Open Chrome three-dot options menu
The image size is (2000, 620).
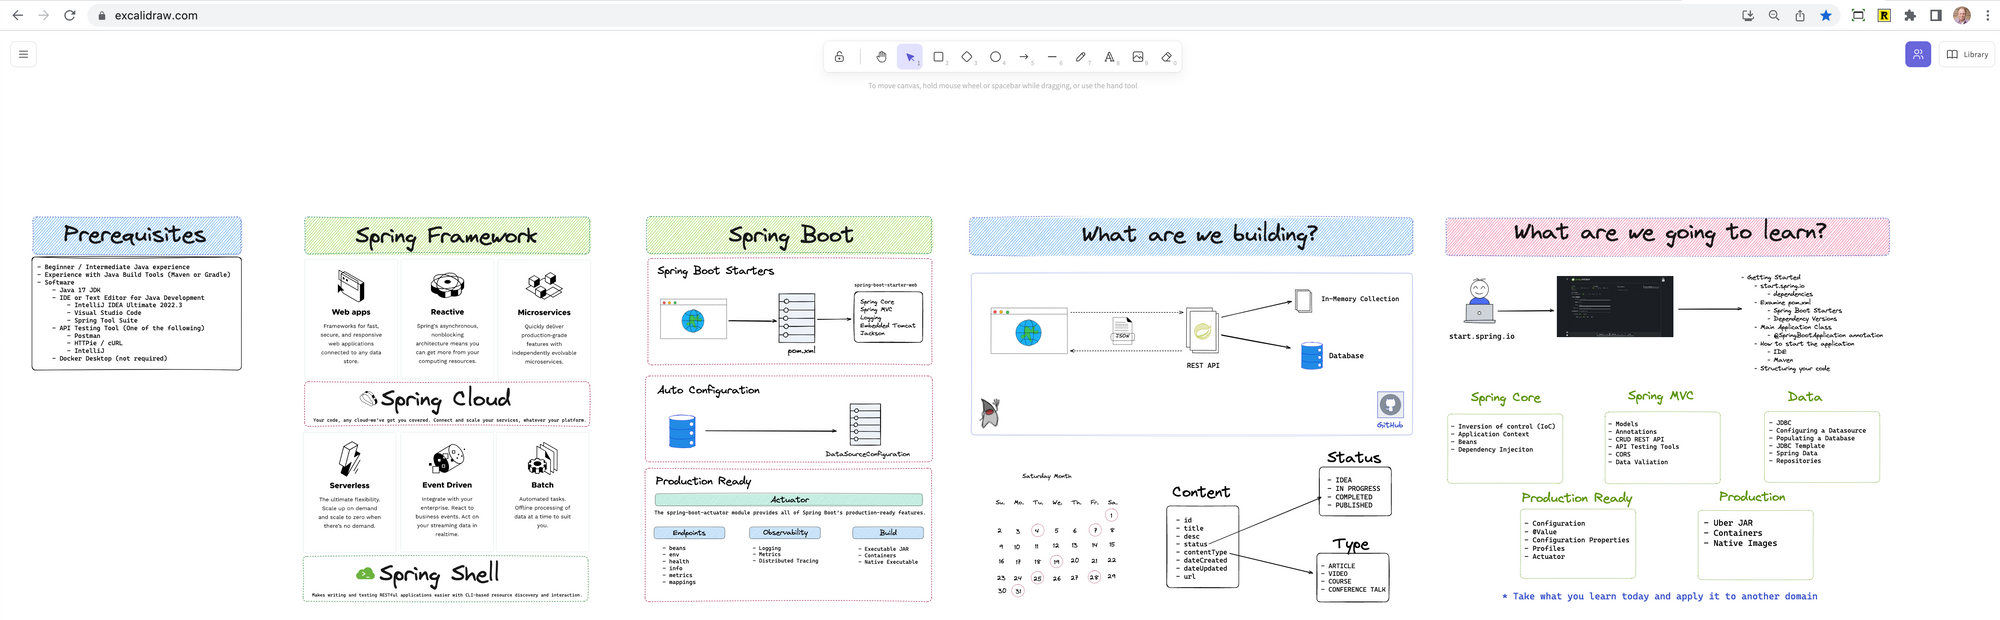(x=1987, y=15)
